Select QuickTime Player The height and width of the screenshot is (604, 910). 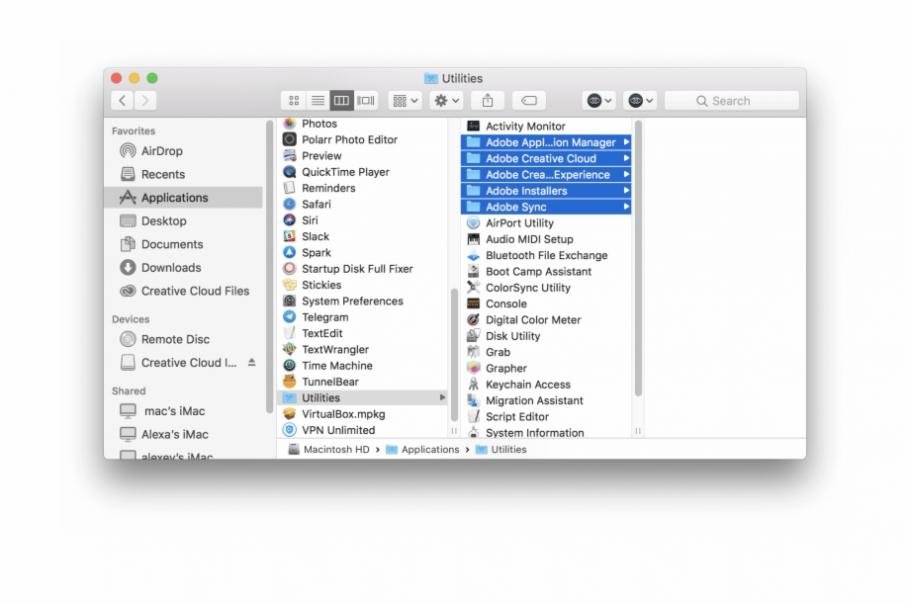(364, 172)
